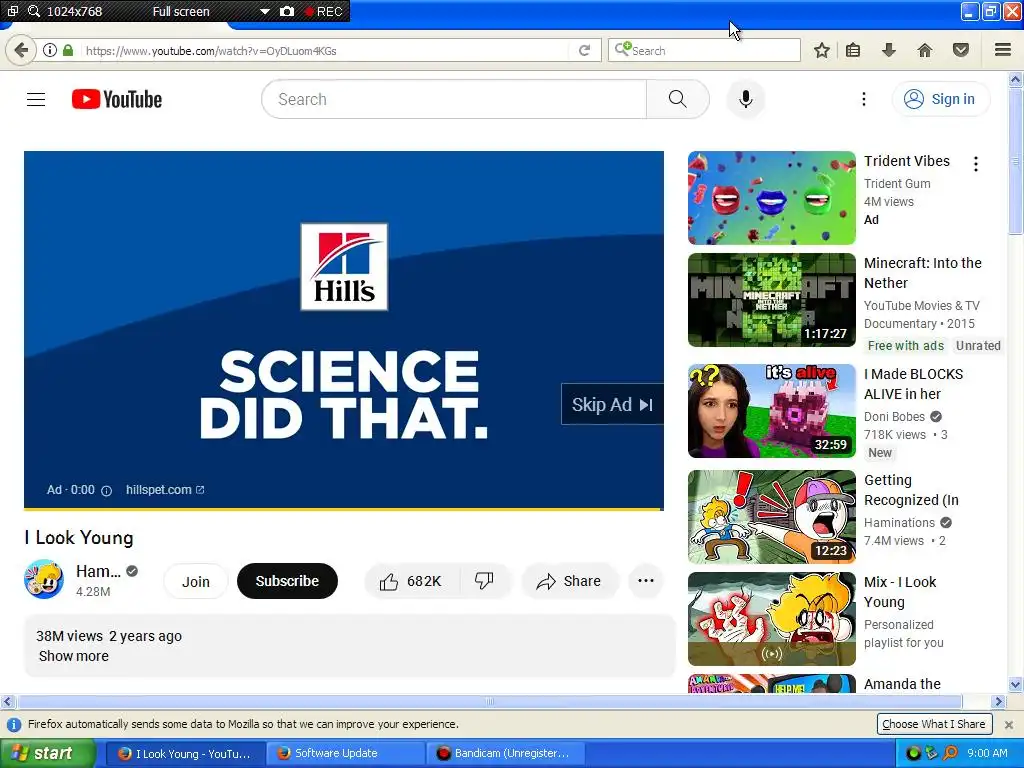Click the Firefox info notification icon
Screen dimensions: 1024x768
coord(14,725)
